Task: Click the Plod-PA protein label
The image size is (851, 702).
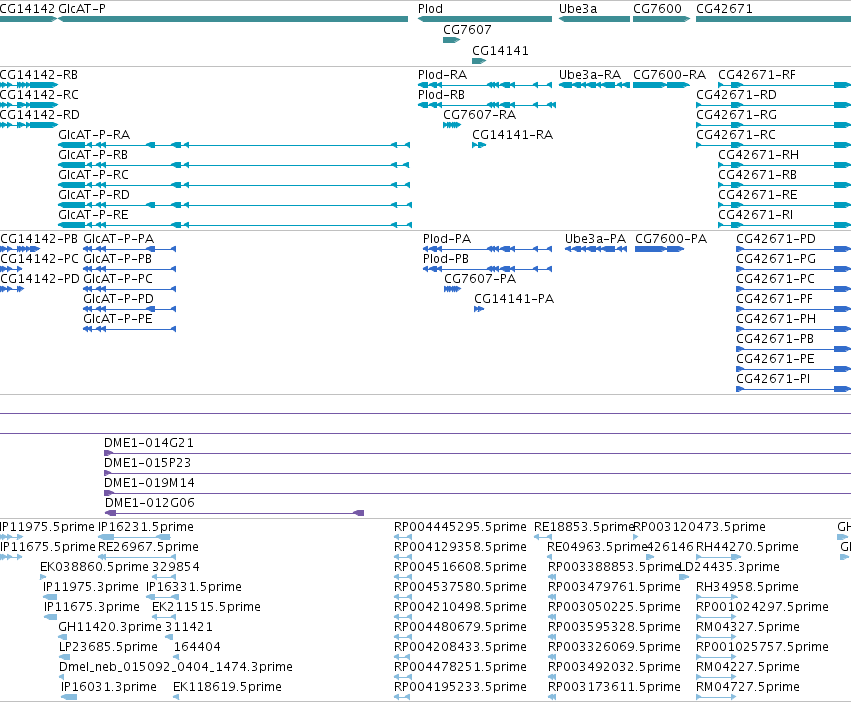Action: (x=447, y=238)
